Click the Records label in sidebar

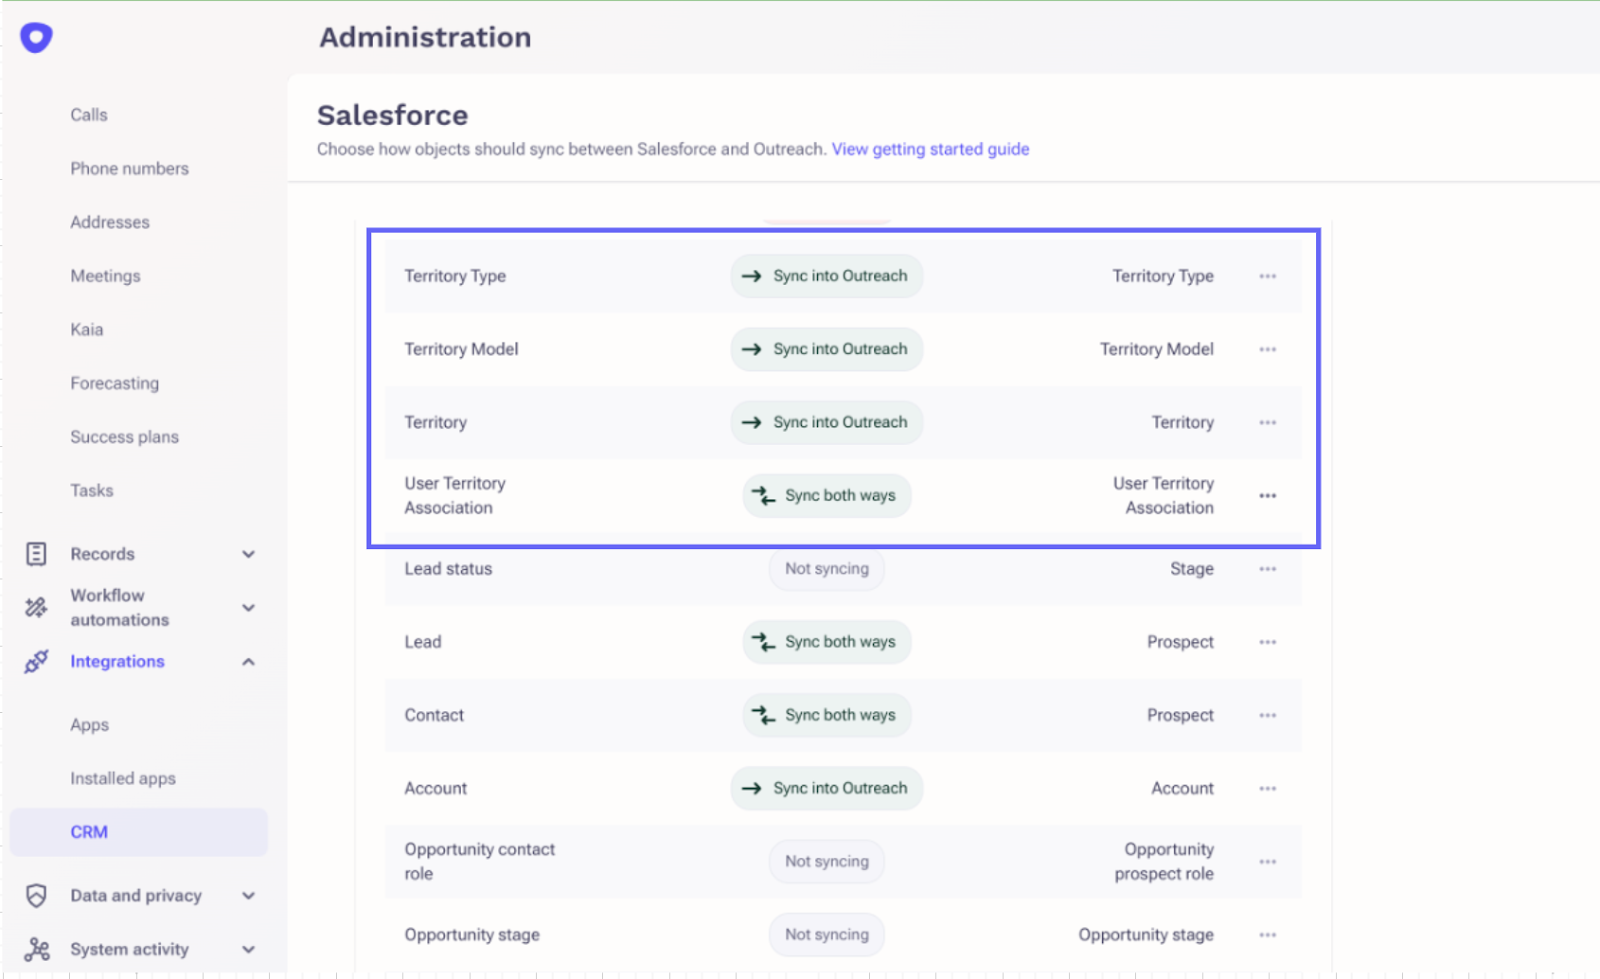pos(102,554)
